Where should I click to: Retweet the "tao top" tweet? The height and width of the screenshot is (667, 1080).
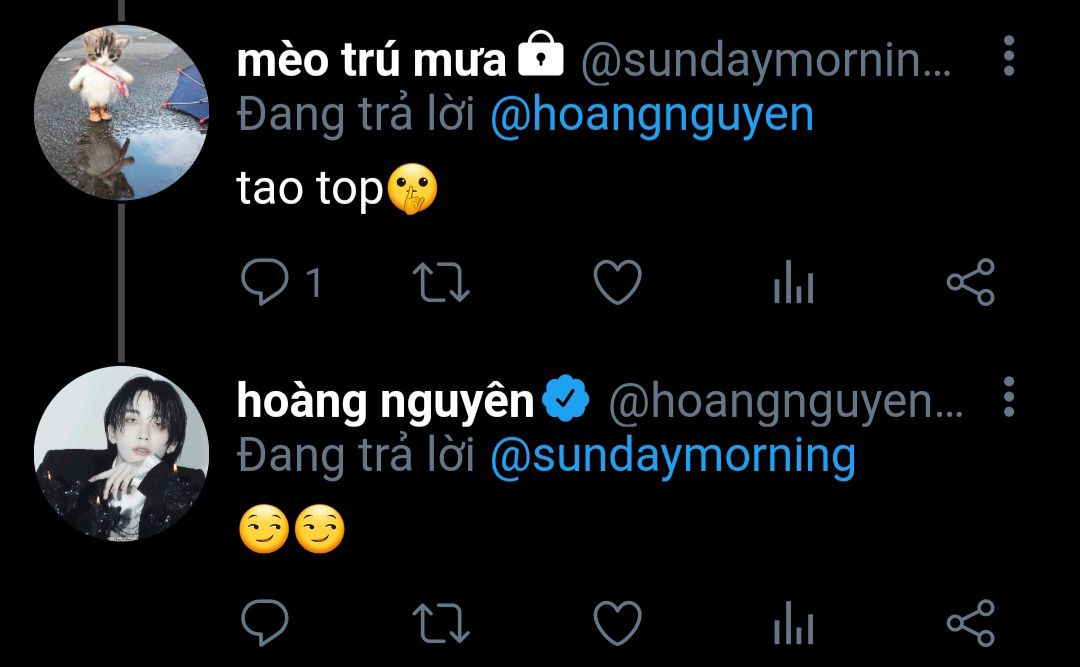pyautogui.click(x=441, y=283)
